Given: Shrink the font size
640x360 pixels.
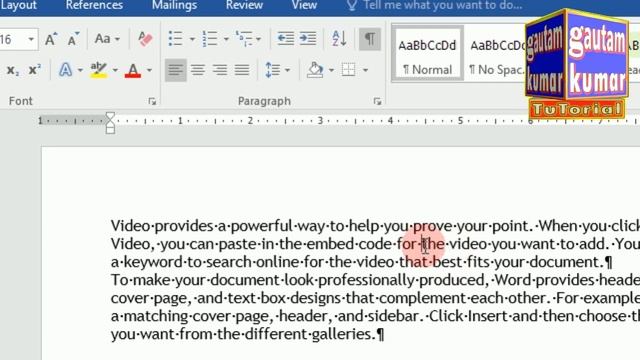Looking at the screenshot, I should click(73, 39).
